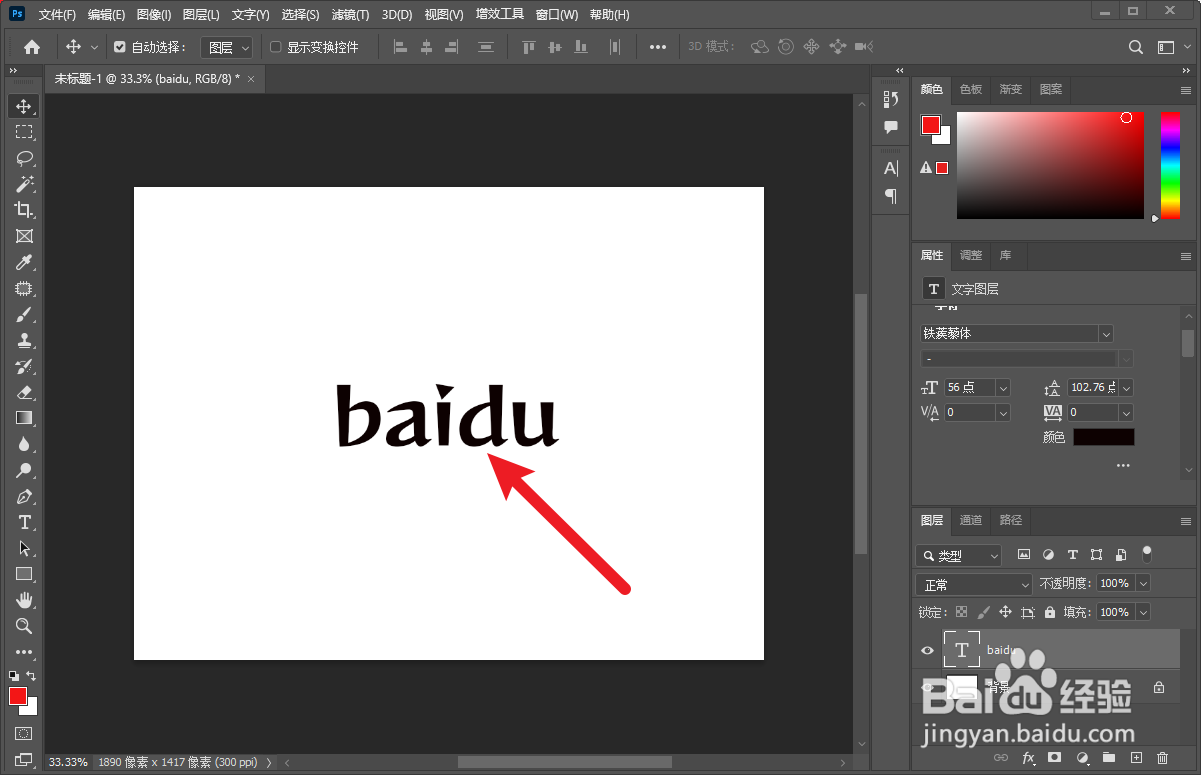Viewport: 1201px width, 775px height.
Task: Open the search magnifier at top right
Action: pyautogui.click(x=1136, y=47)
